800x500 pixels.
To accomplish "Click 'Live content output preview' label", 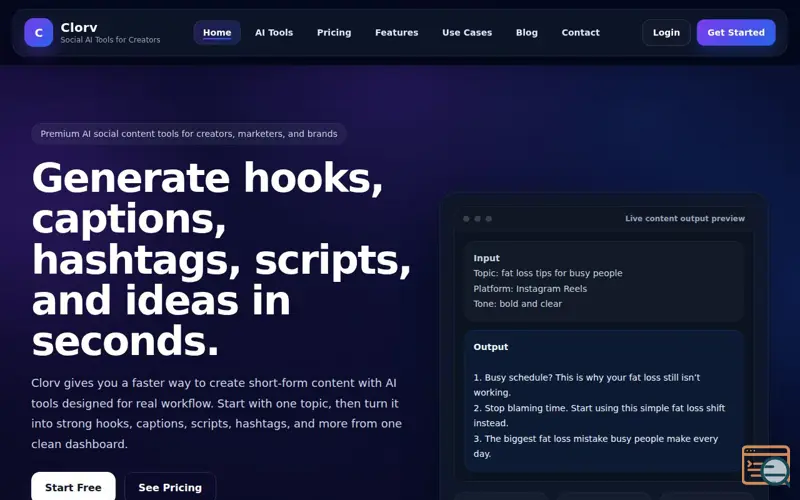I will coord(685,218).
